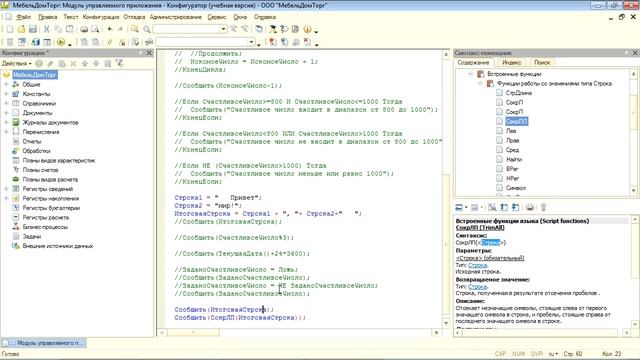Viewport: 640px width, 360px height.
Task: Delete item with X in Конфигурация panel
Action: tap(73, 64)
